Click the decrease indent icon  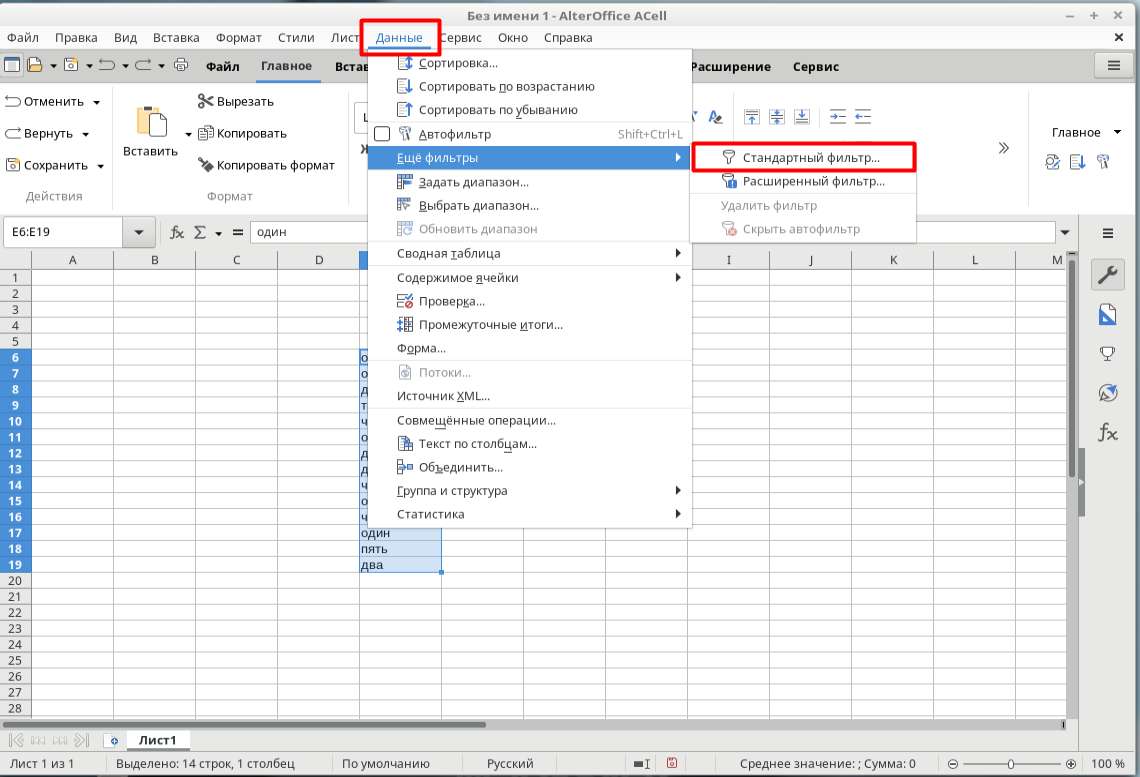[862, 116]
